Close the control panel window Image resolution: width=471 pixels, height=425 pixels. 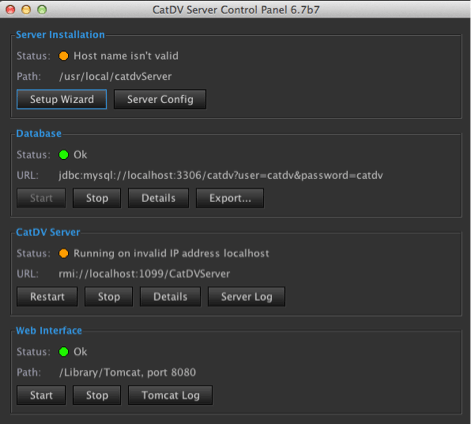(10, 9)
